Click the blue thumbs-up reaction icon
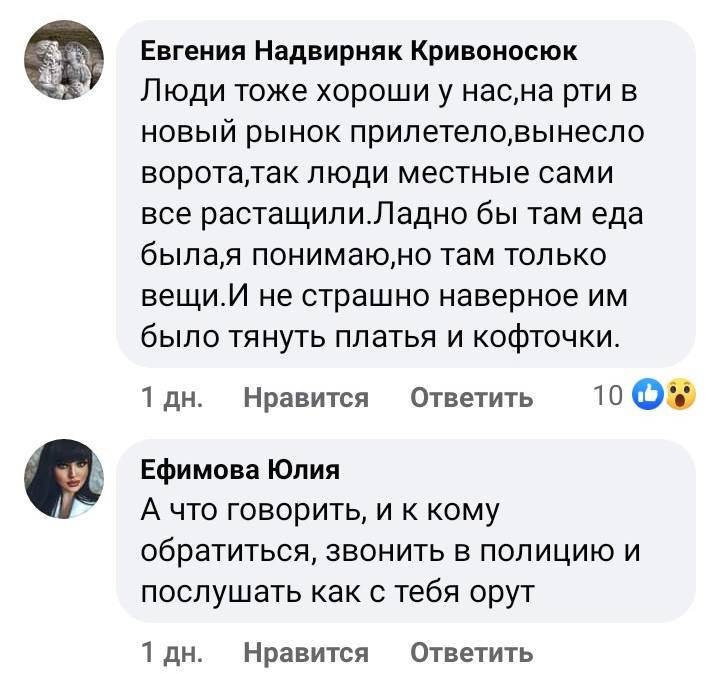 pyautogui.click(x=649, y=397)
